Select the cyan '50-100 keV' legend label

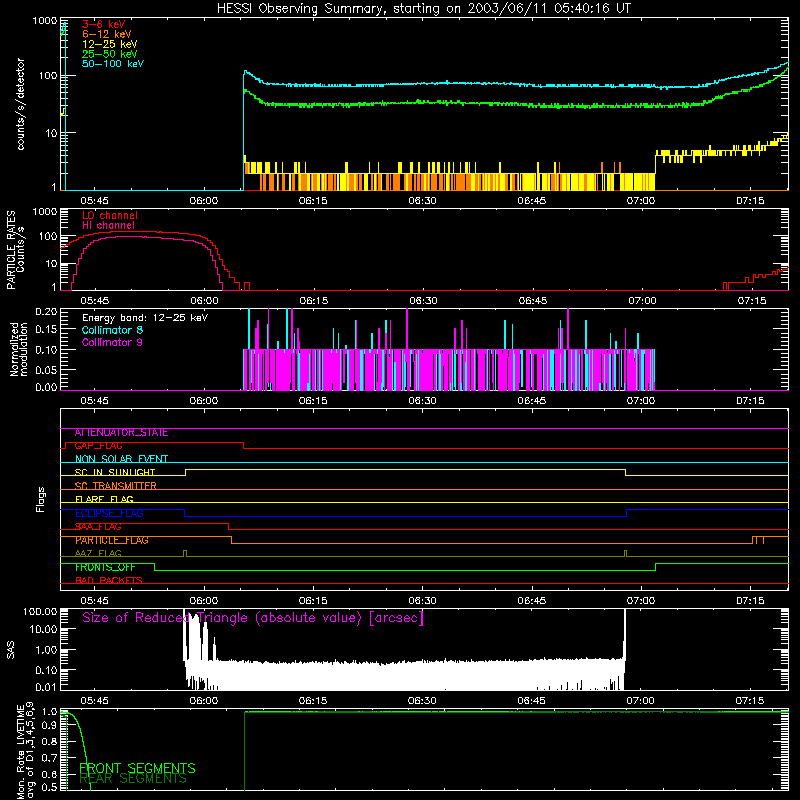(113, 64)
